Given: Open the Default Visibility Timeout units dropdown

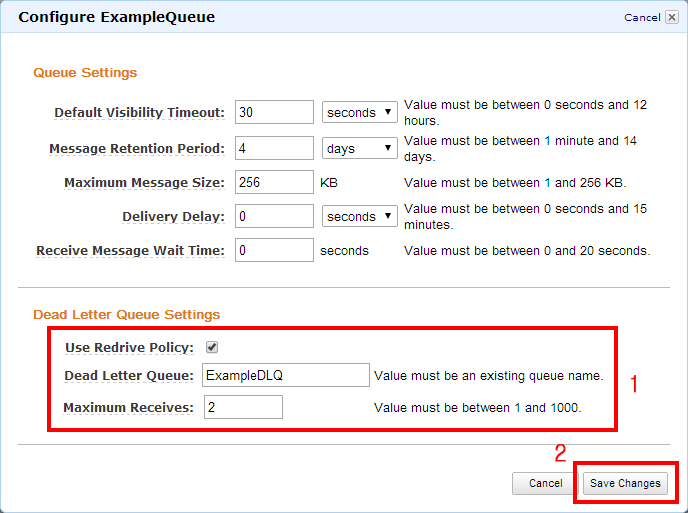Looking at the screenshot, I should (359, 112).
